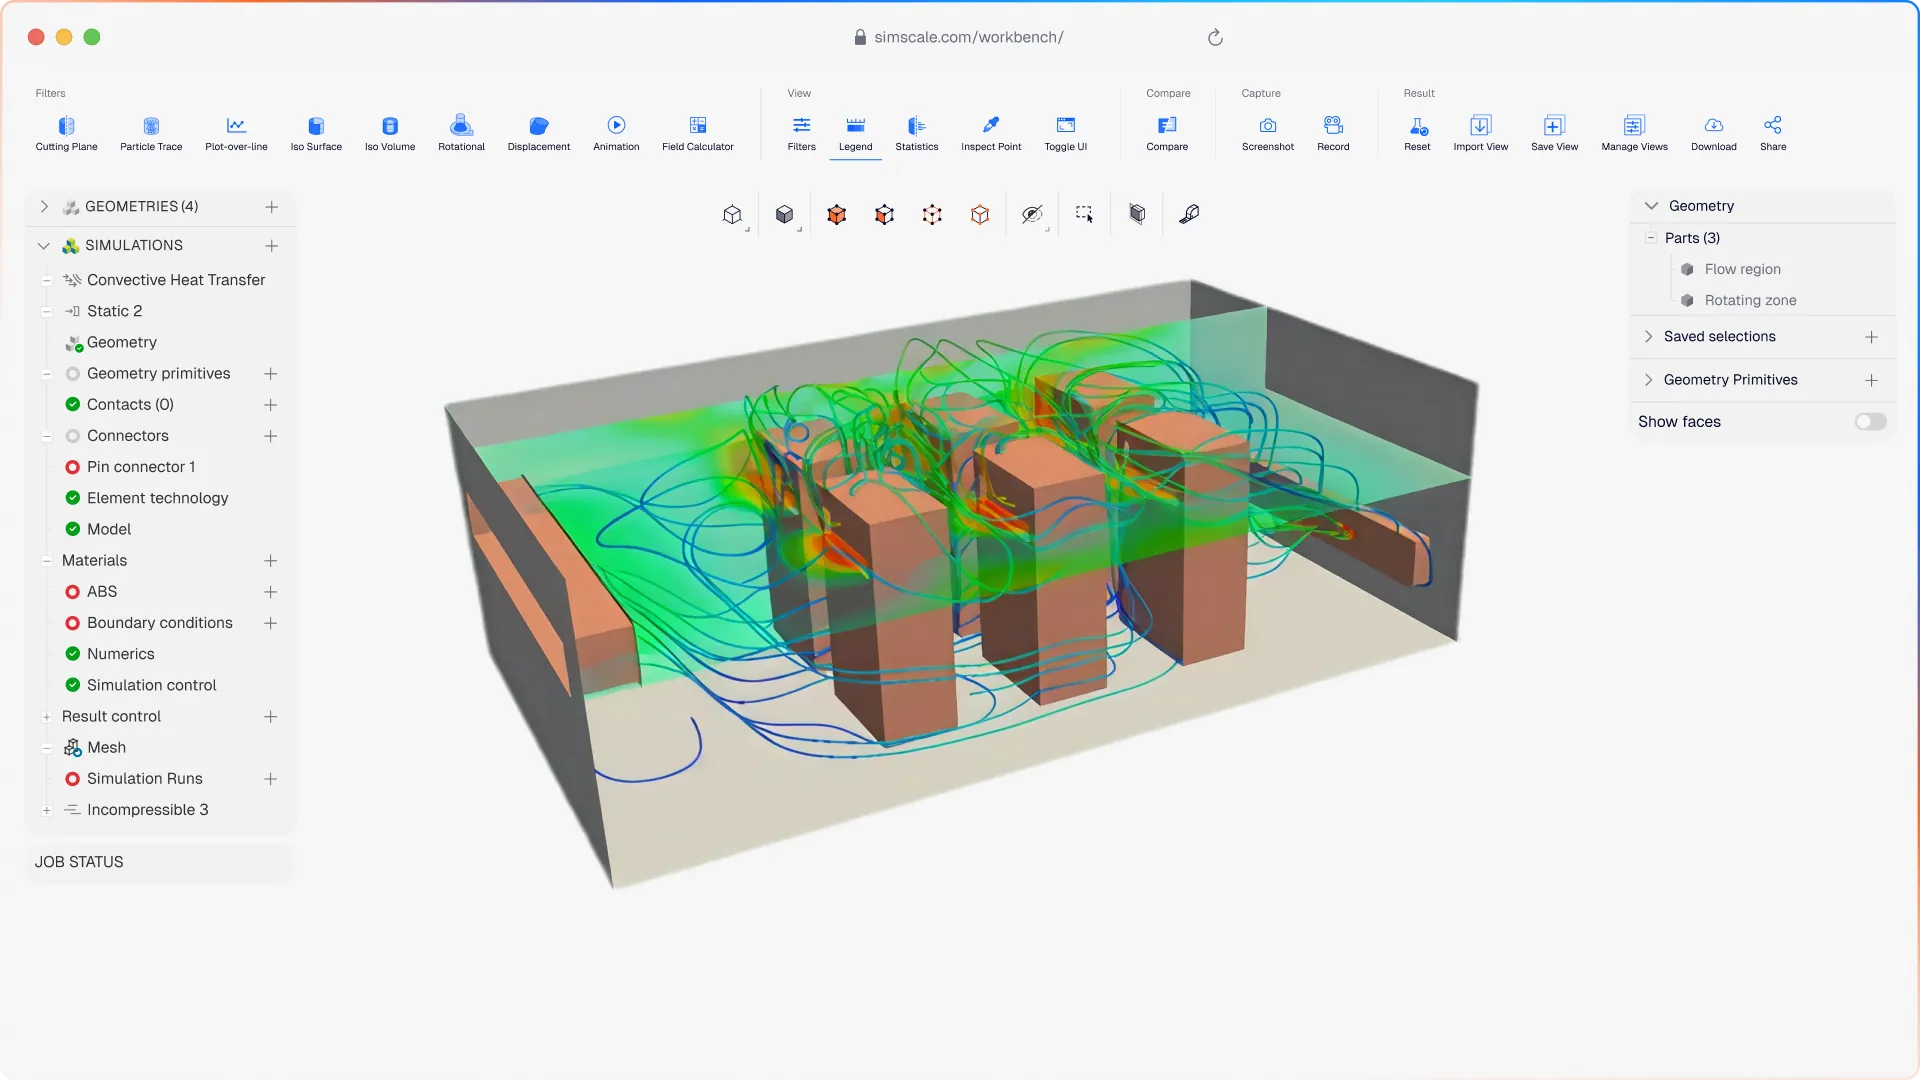Open the Numerics settings
The width and height of the screenshot is (1920, 1080).
120,654
